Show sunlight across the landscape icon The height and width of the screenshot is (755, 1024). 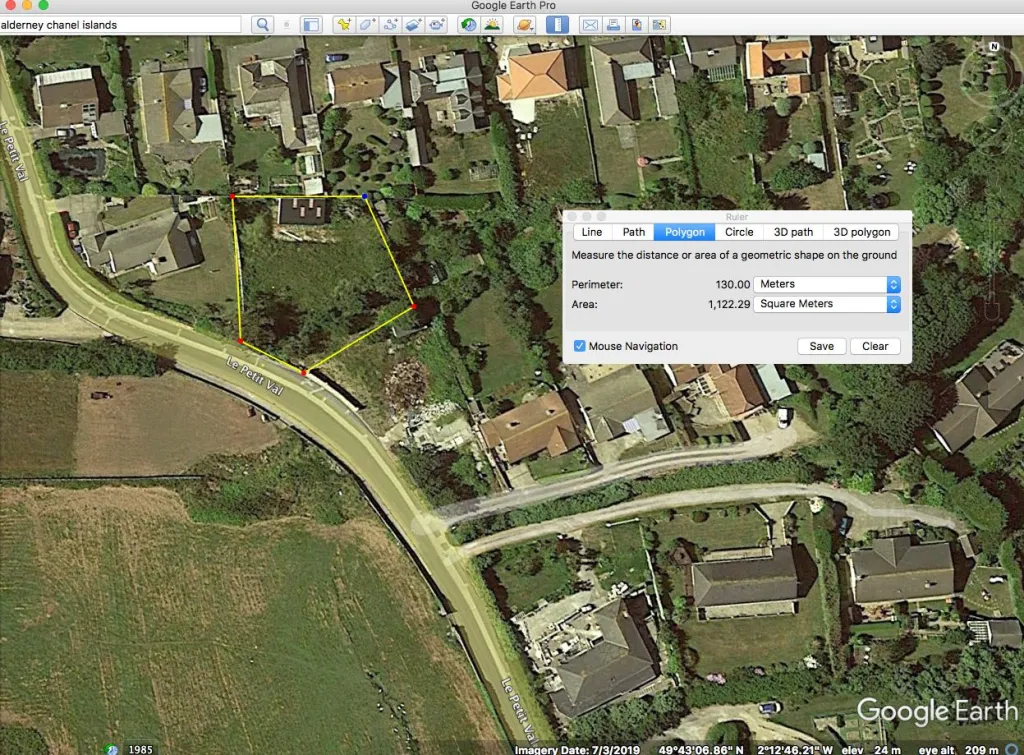pyautogui.click(x=492, y=24)
